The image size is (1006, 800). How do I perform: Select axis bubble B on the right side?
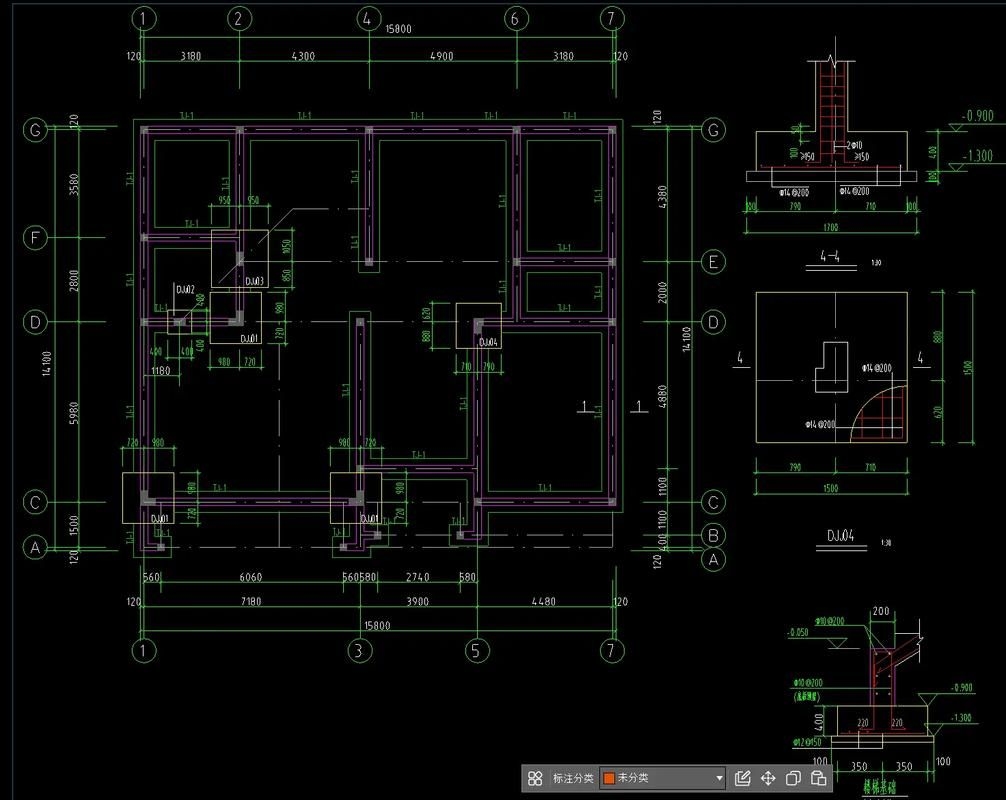tap(713, 534)
